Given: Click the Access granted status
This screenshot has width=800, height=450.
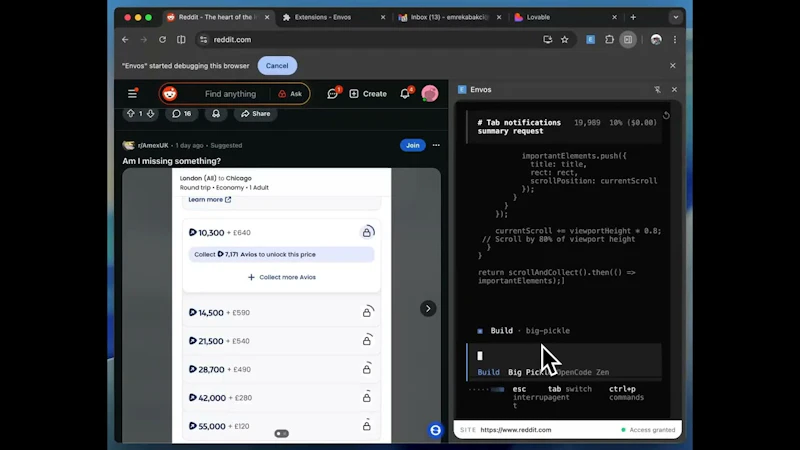Looking at the screenshot, I should (648, 430).
